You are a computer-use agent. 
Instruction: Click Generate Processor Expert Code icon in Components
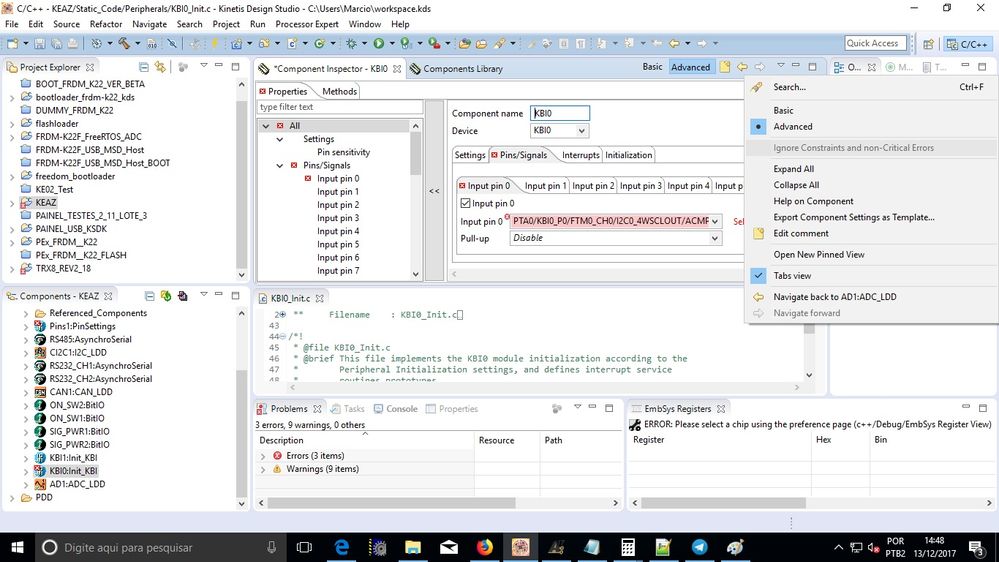(166, 296)
